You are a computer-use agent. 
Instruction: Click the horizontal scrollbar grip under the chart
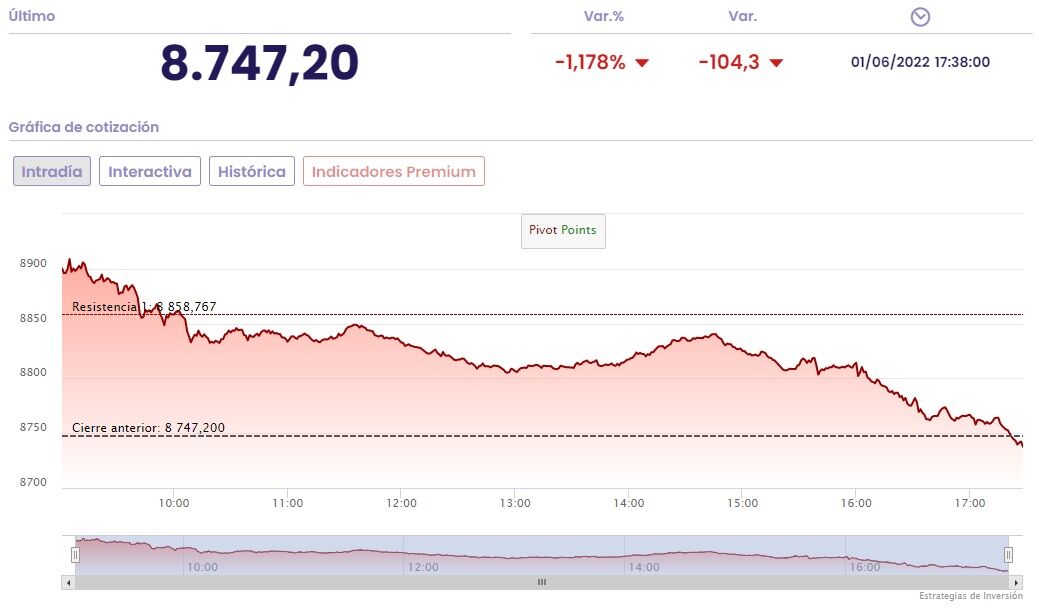click(542, 582)
